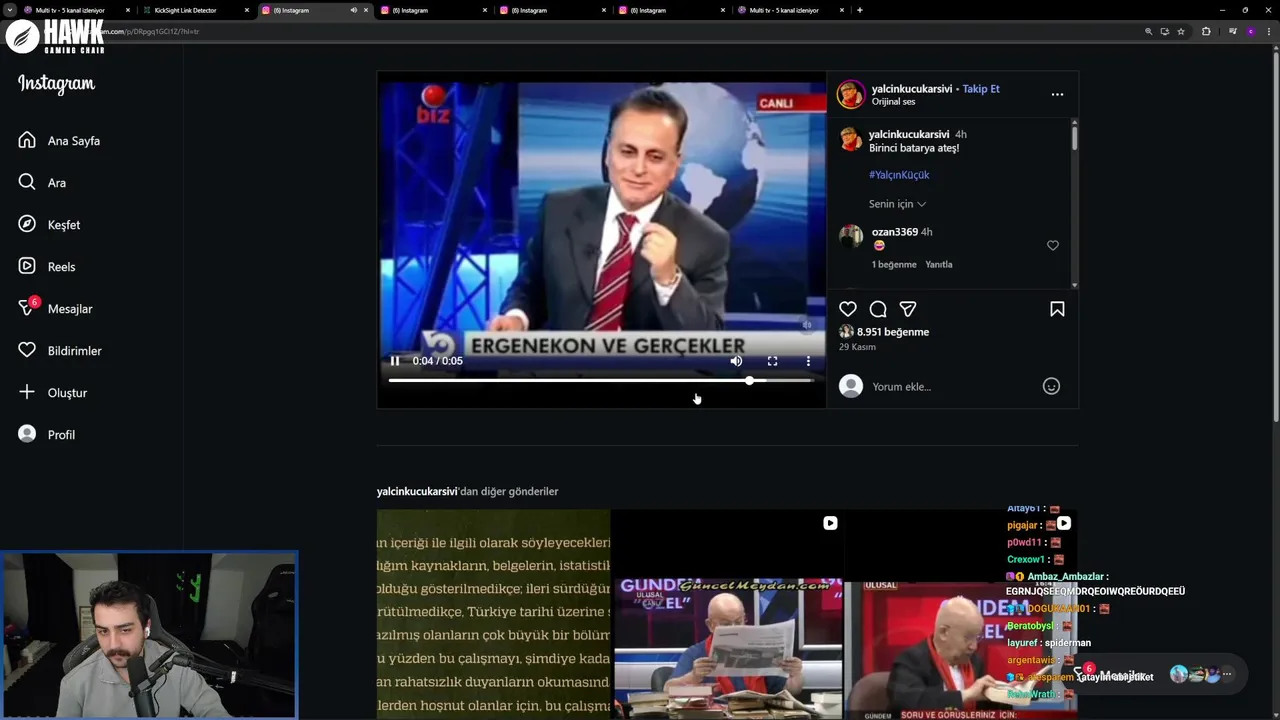Screen dimensions: 1280x720
Task: Select the Instagram tab playing audio
Action: [x=314, y=10]
